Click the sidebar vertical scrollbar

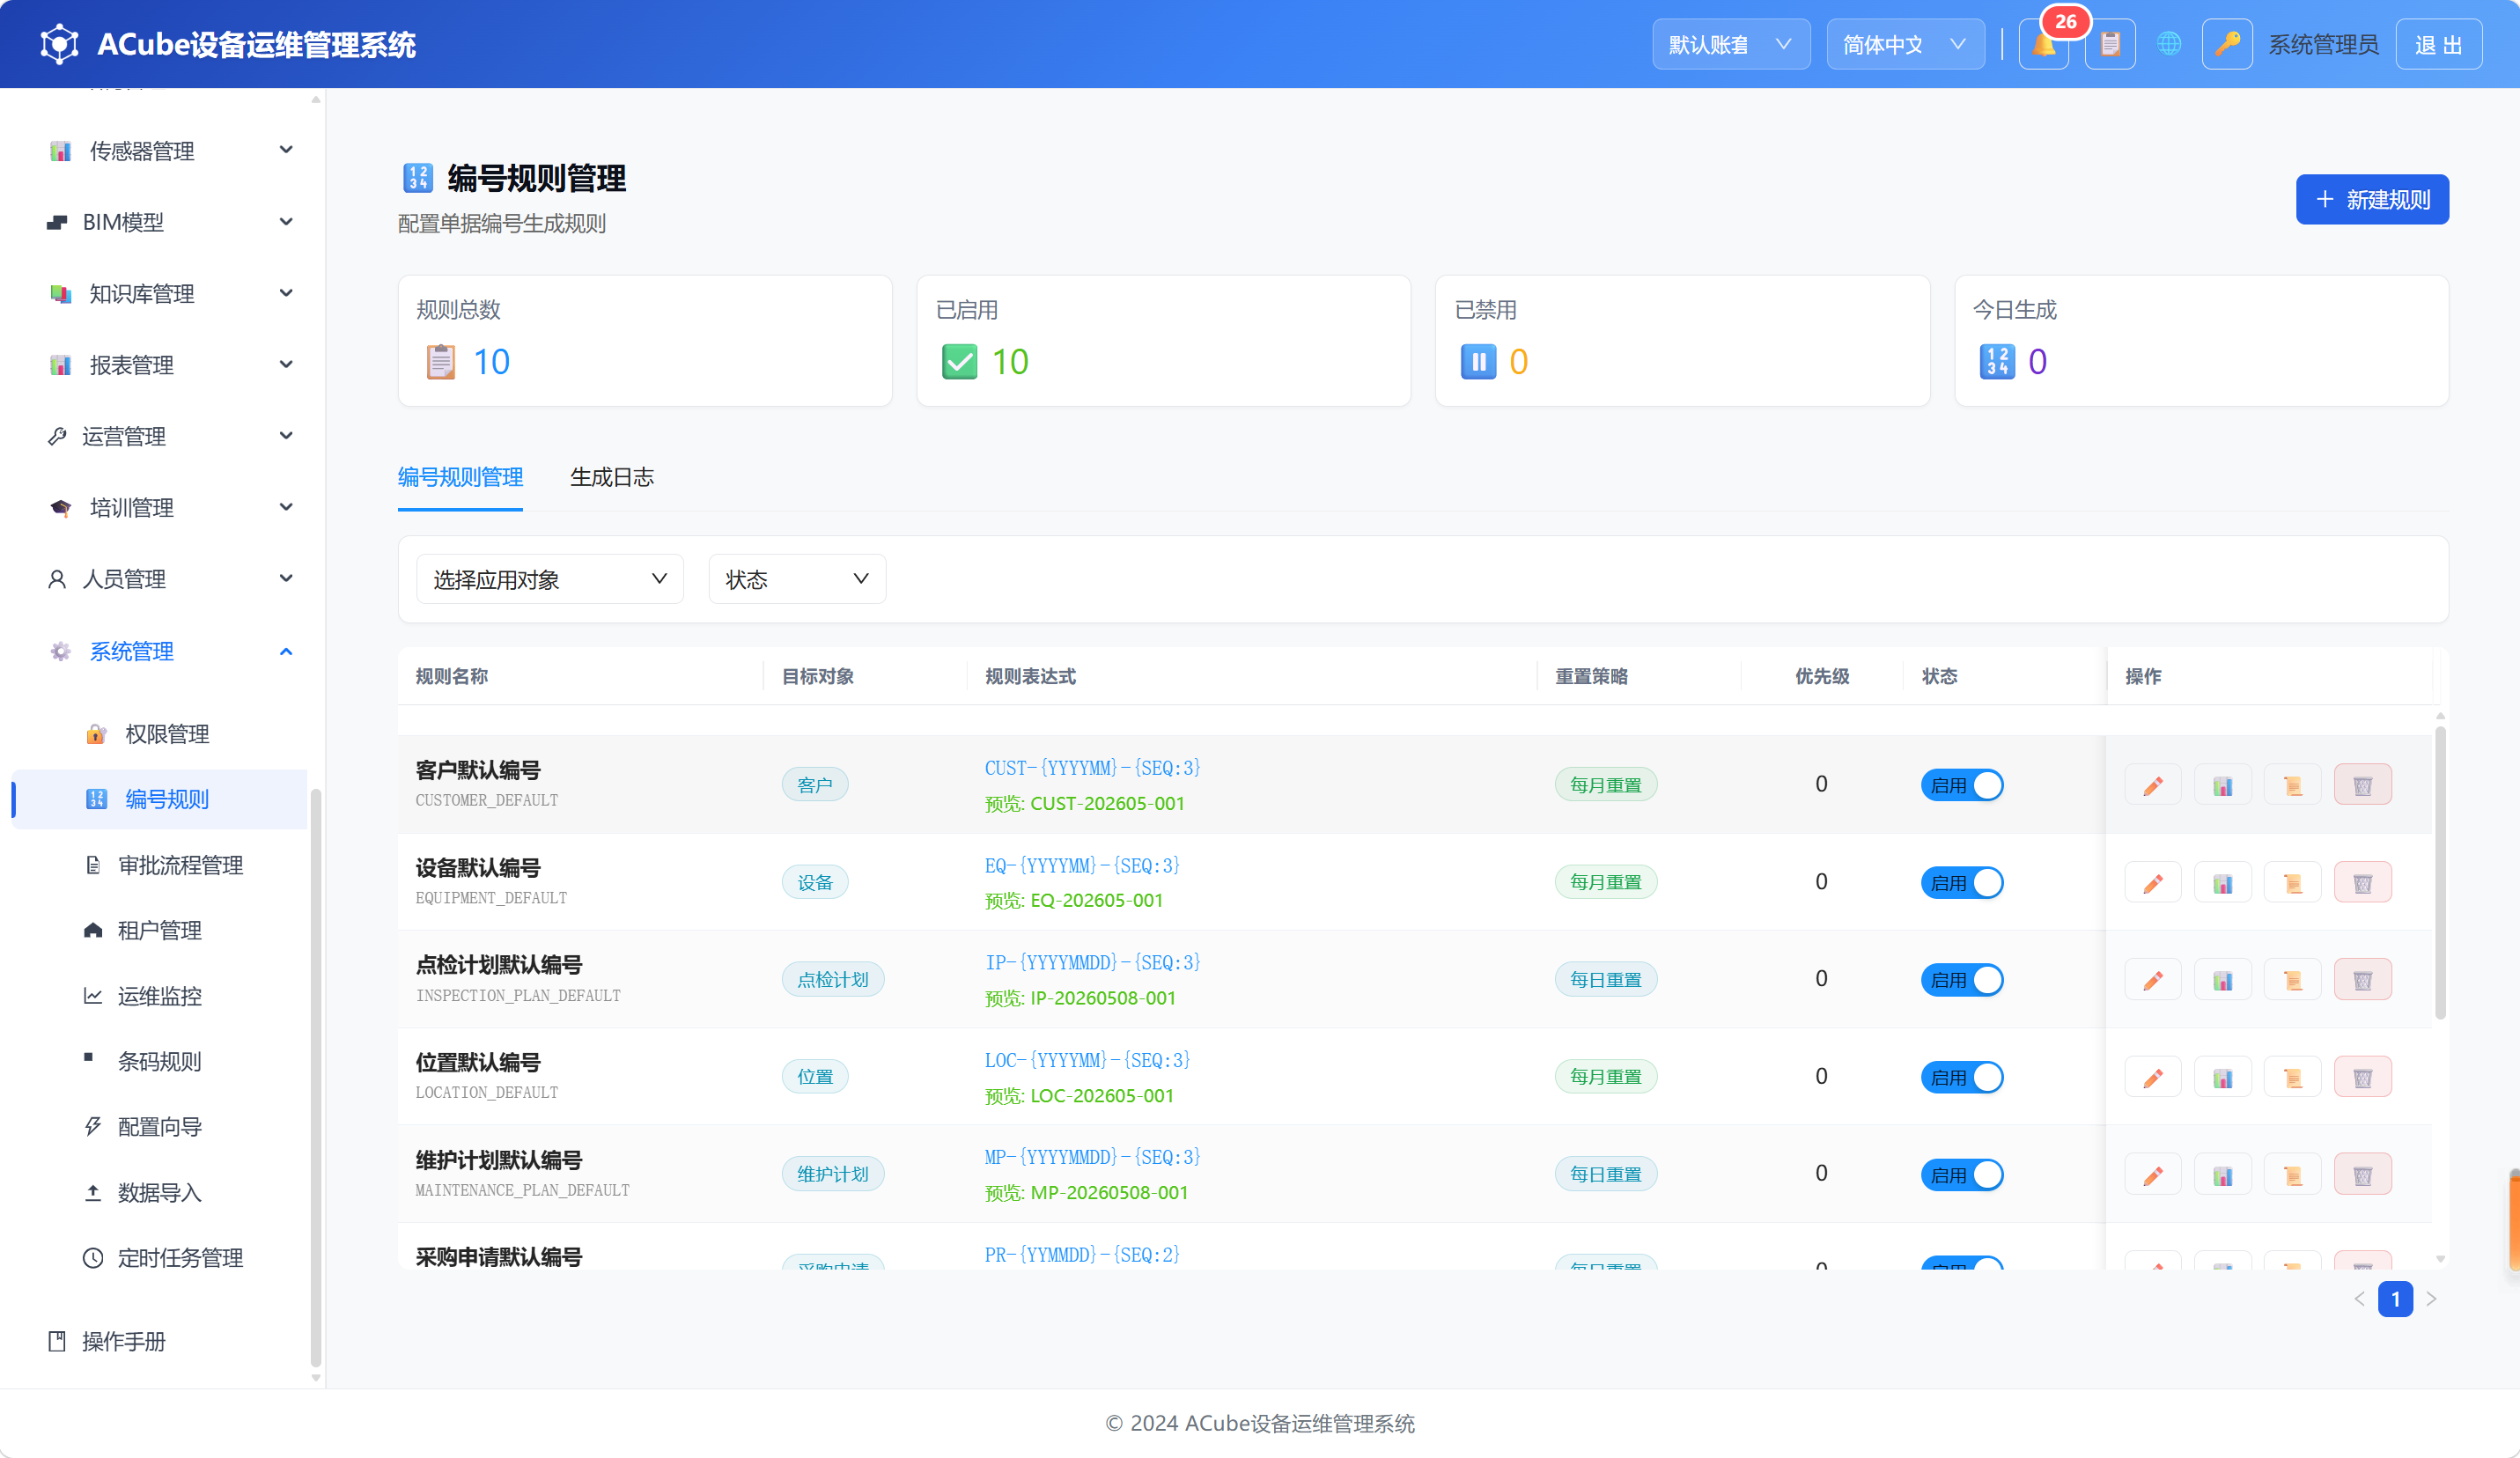click(x=316, y=1077)
